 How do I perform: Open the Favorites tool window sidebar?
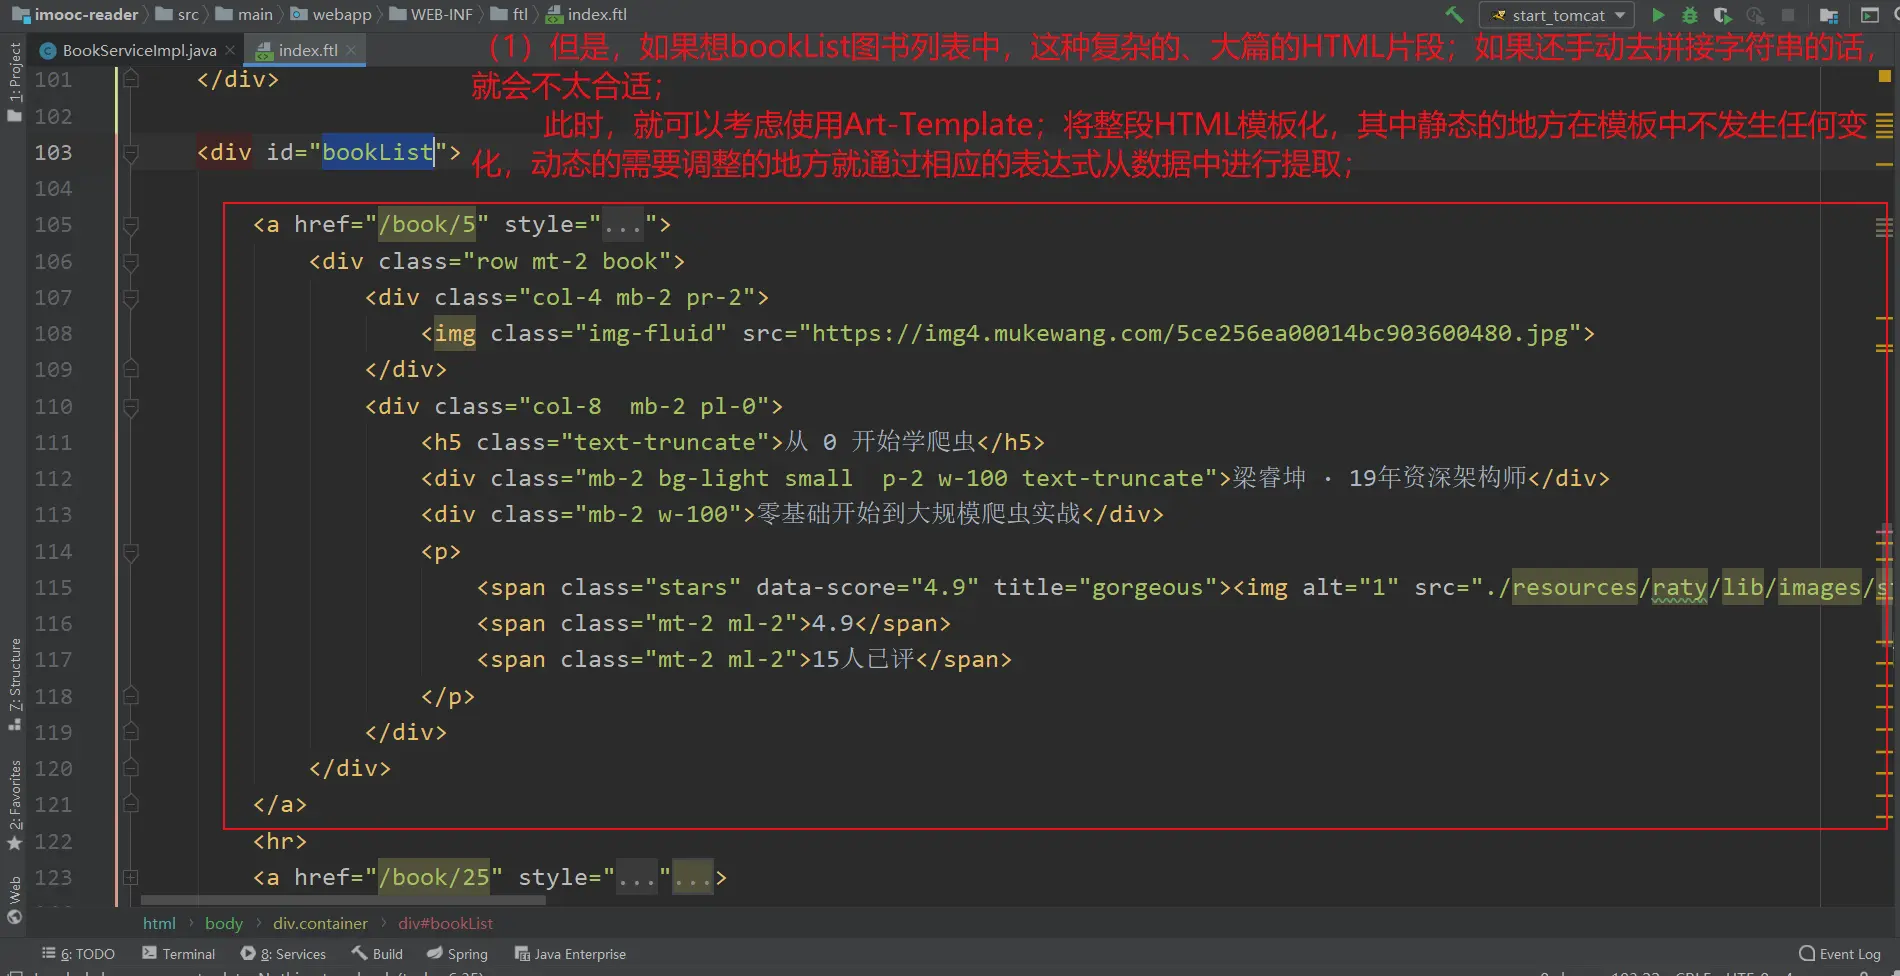14,805
